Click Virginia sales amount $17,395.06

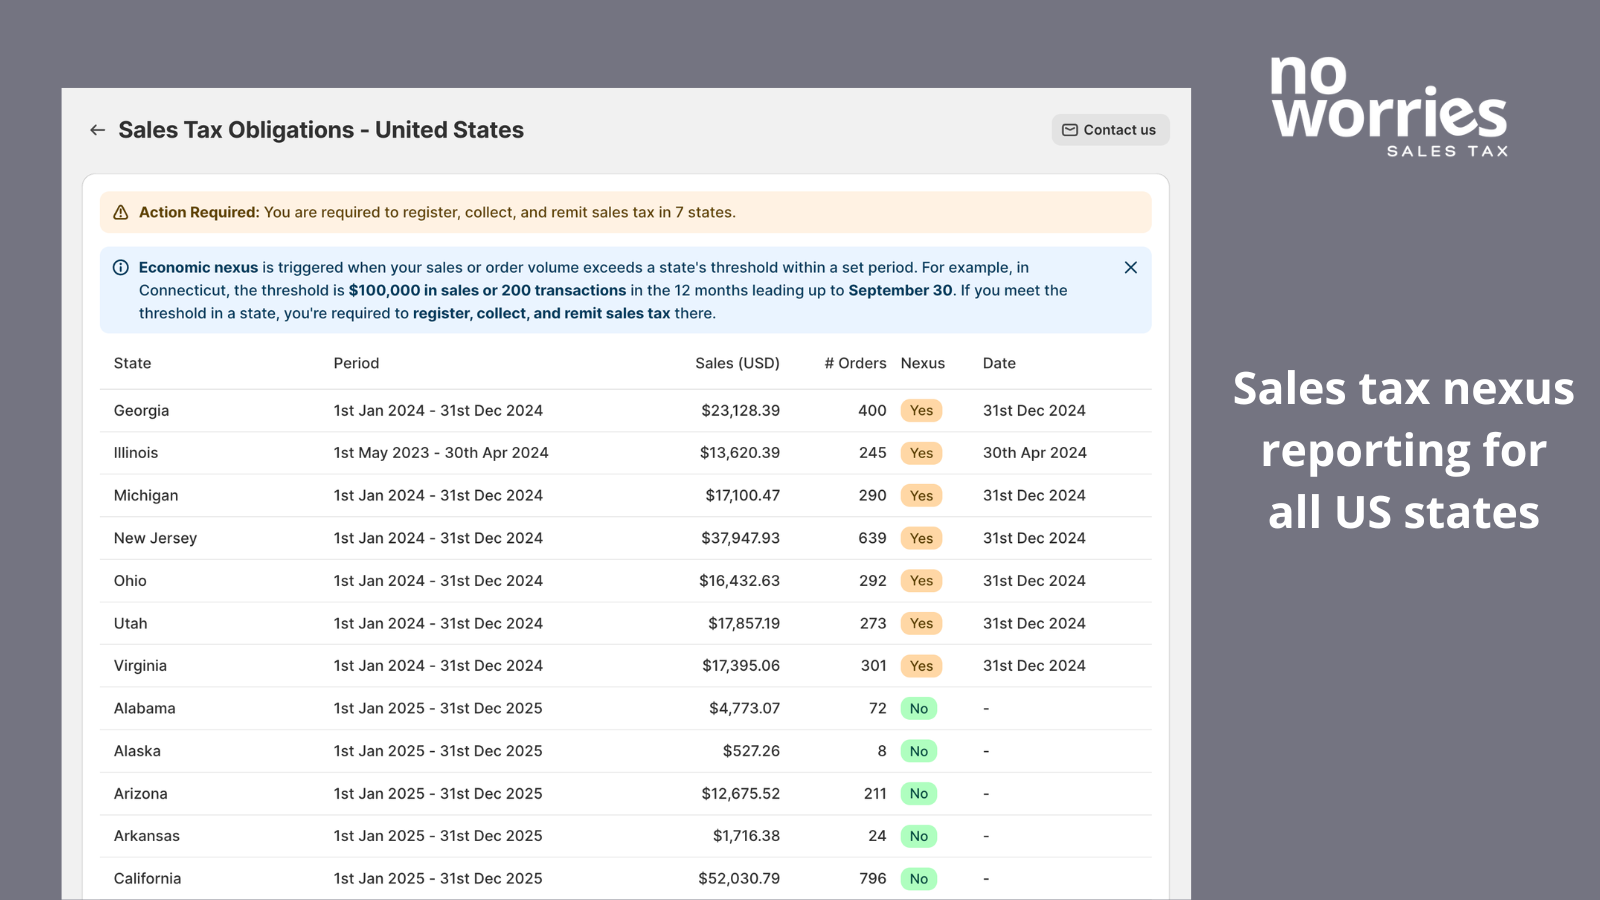point(741,665)
